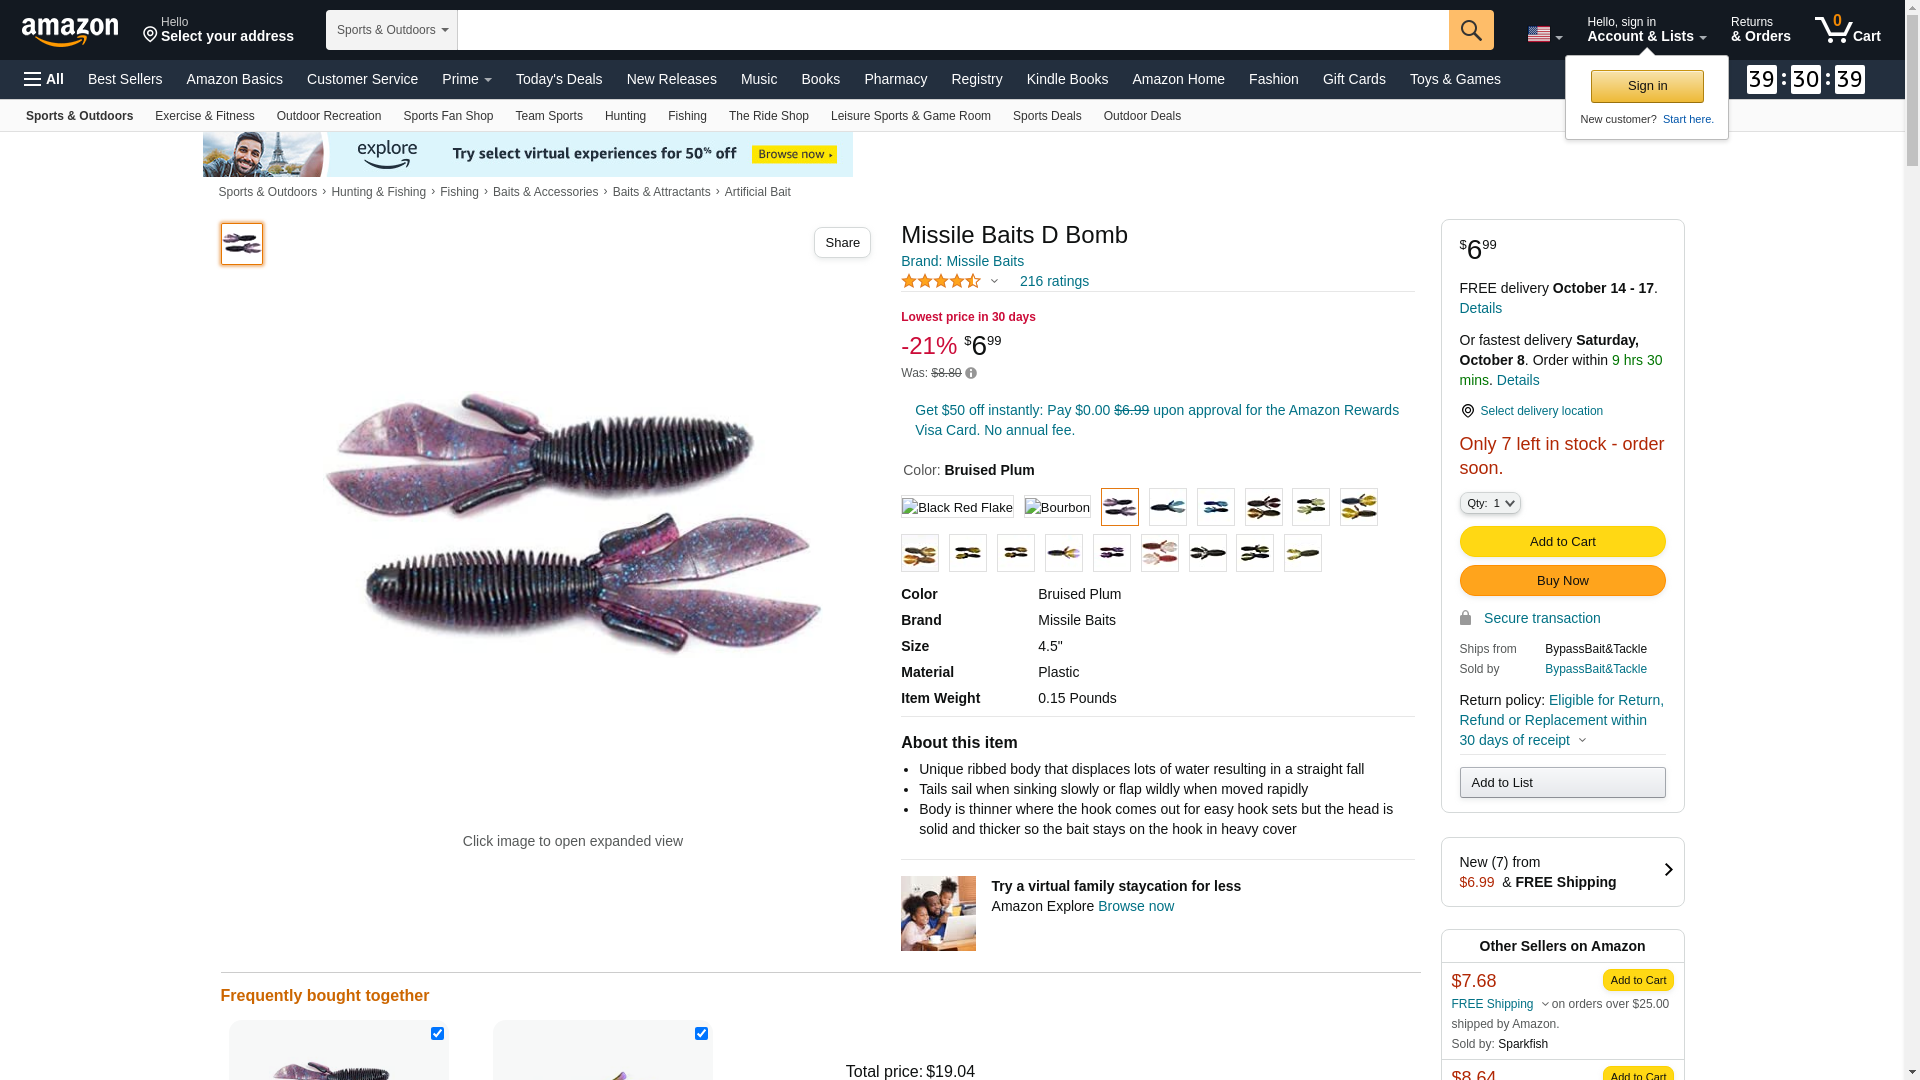The width and height of the screenshot is (1920, 1080).
Task: Click the price info icon beside Was price
Action: pyautogui.click(x=971, y=373)
